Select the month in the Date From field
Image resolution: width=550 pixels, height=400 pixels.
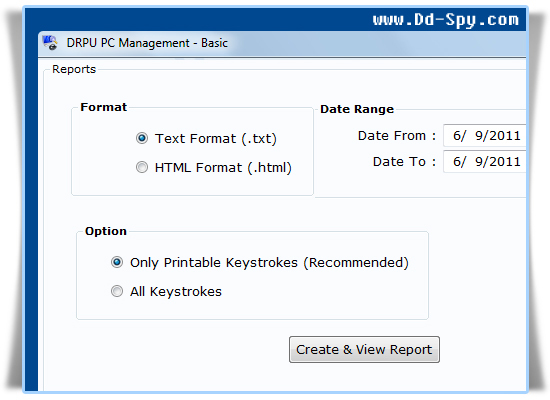click(457, 135)
